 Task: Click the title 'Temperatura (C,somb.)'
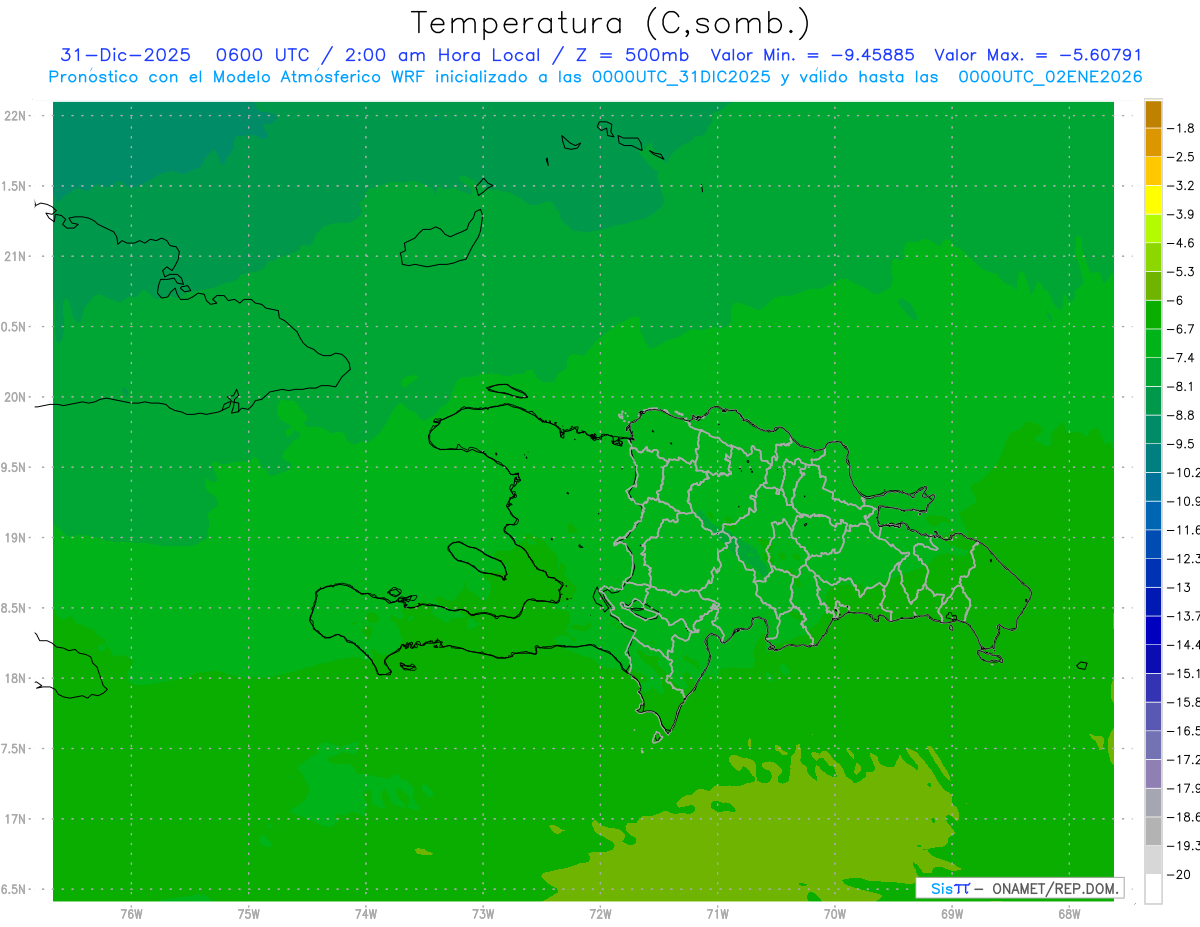[x=610, y=23]
